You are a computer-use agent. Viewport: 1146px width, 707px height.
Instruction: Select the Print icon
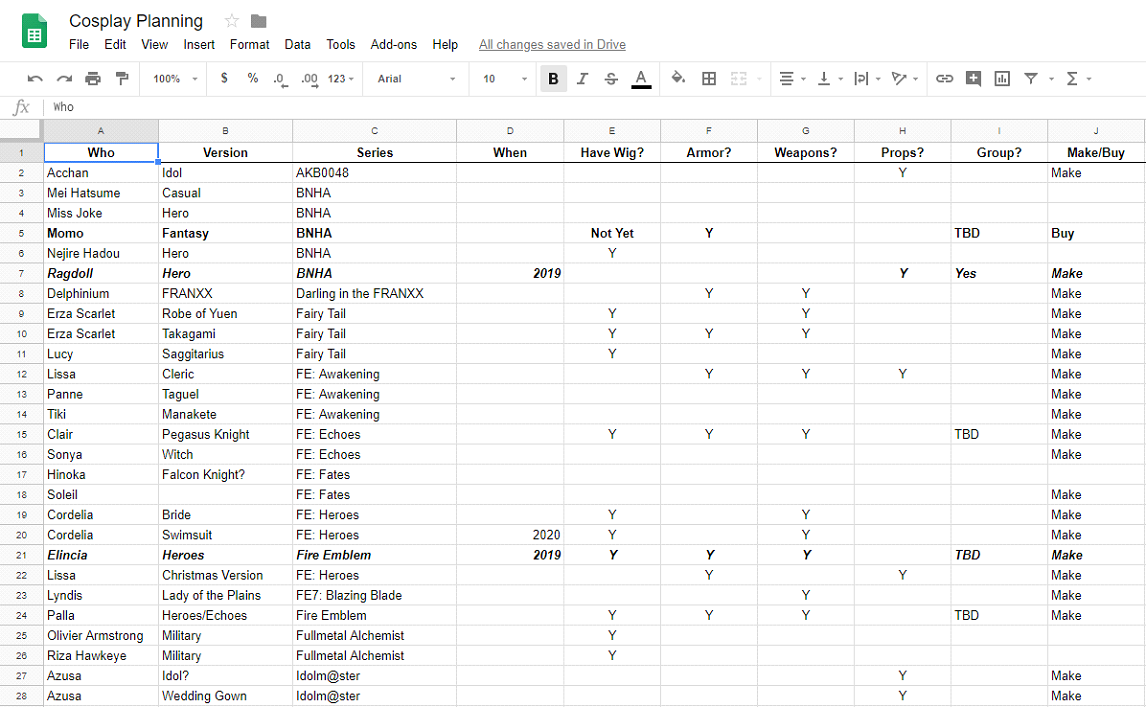tap(91, 78)
